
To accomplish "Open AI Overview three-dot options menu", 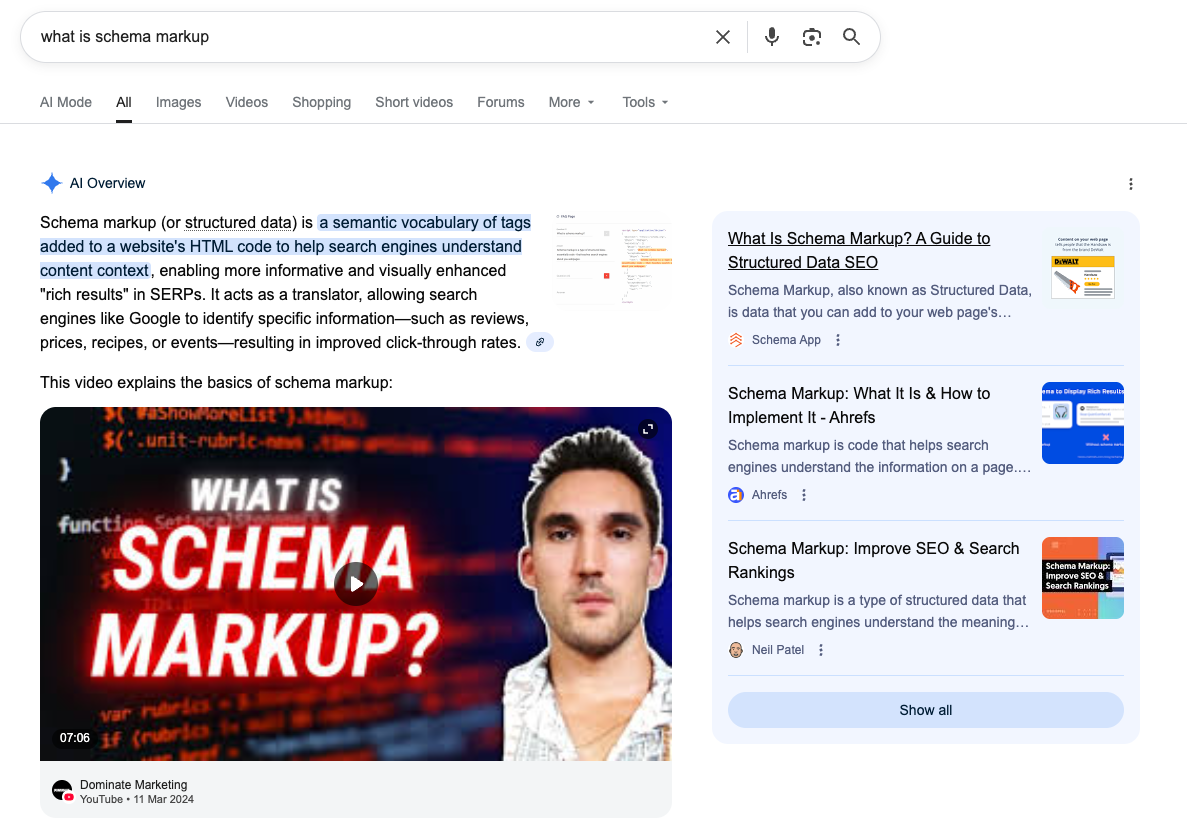I will tap(1131, 184).
